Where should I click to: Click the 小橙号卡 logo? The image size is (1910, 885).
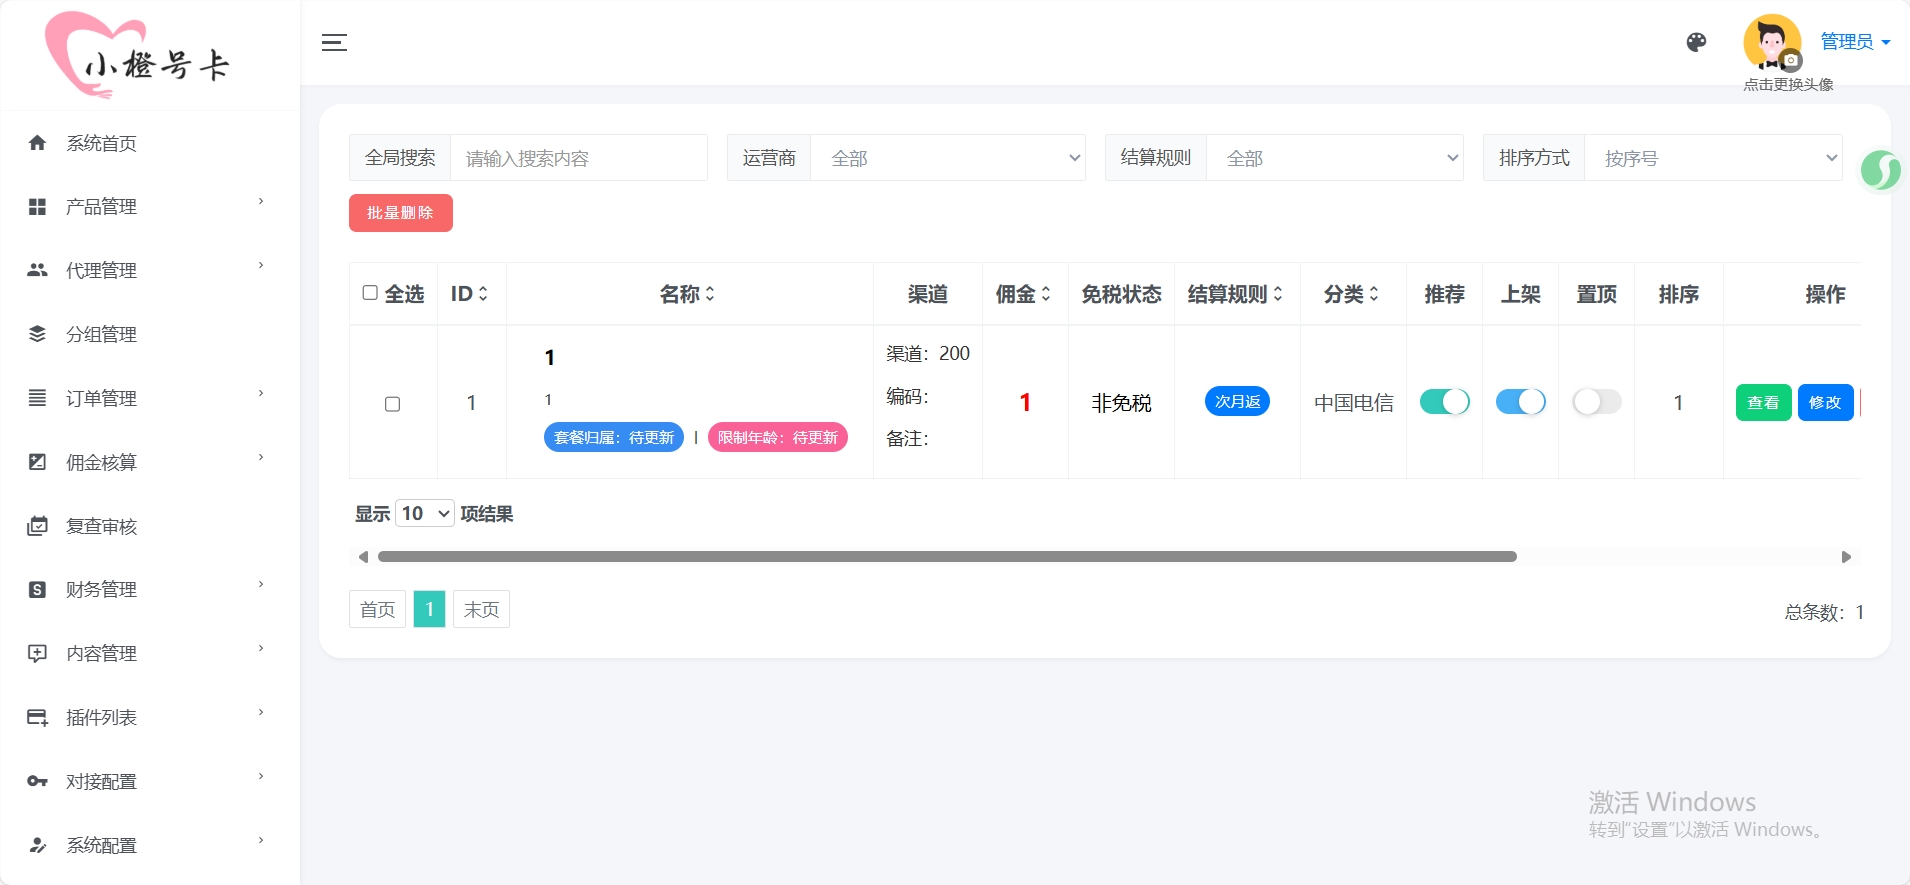138,55
